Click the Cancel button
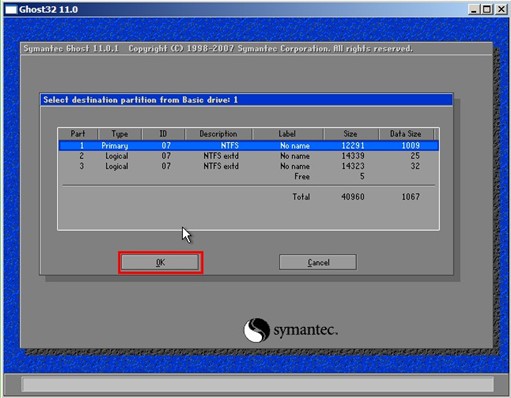This screenshot has height=398, width=511. [318, 262]
